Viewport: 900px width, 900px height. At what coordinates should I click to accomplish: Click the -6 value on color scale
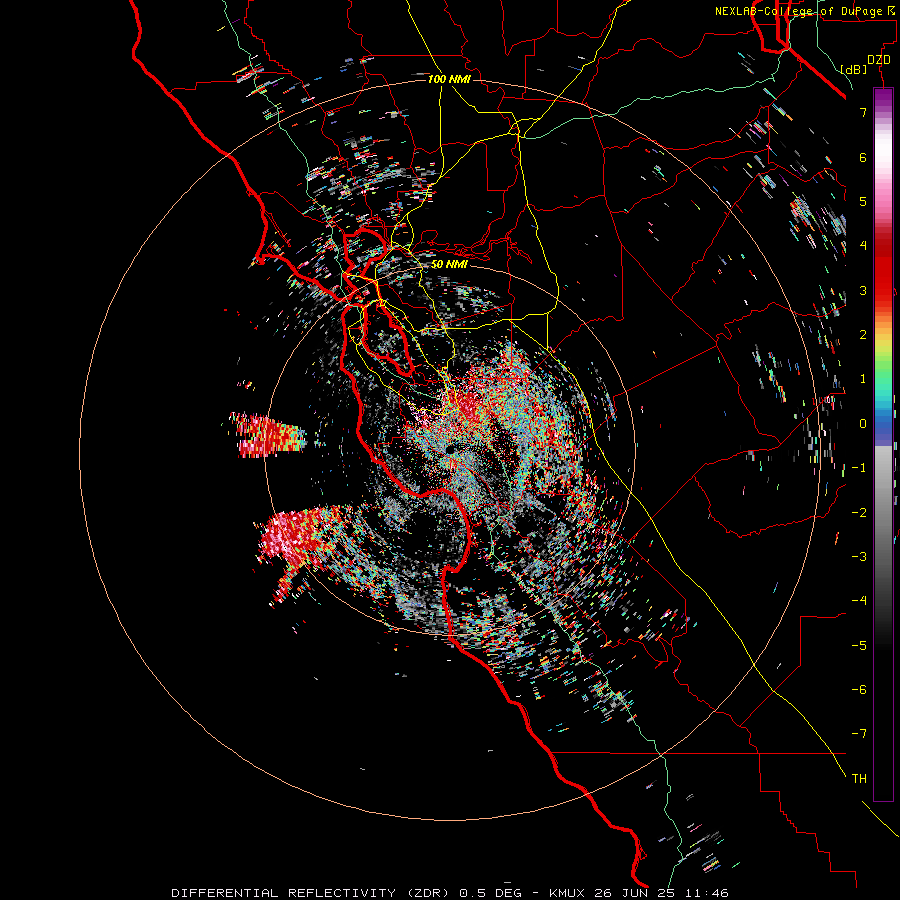(x=859, y=690)
